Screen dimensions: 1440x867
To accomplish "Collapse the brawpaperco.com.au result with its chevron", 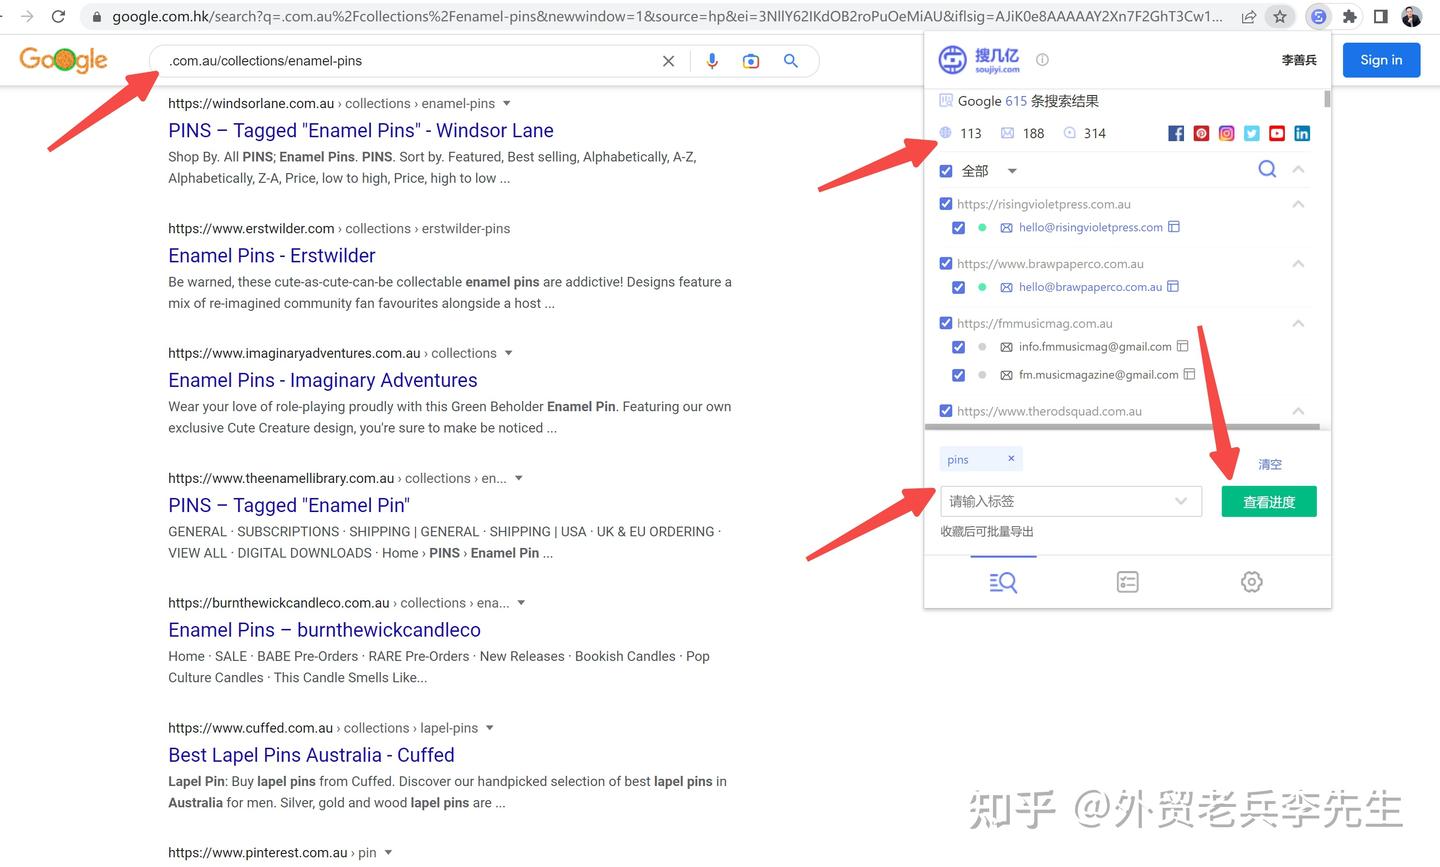I will [1298, 263].
